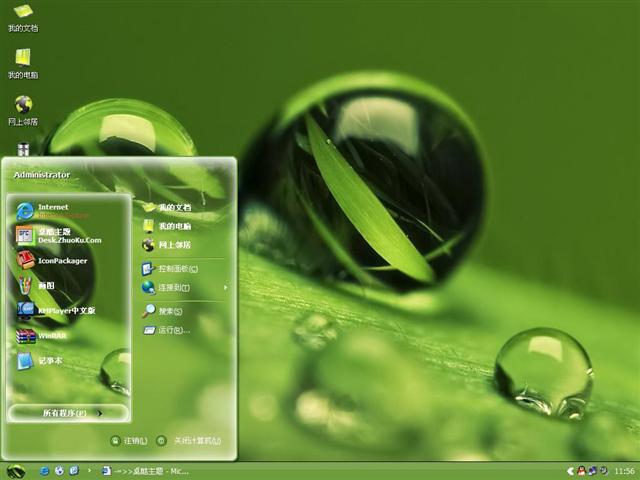Click the show desktop quick launch icon
The image size is (640, 480).
[x=74, y=471]
